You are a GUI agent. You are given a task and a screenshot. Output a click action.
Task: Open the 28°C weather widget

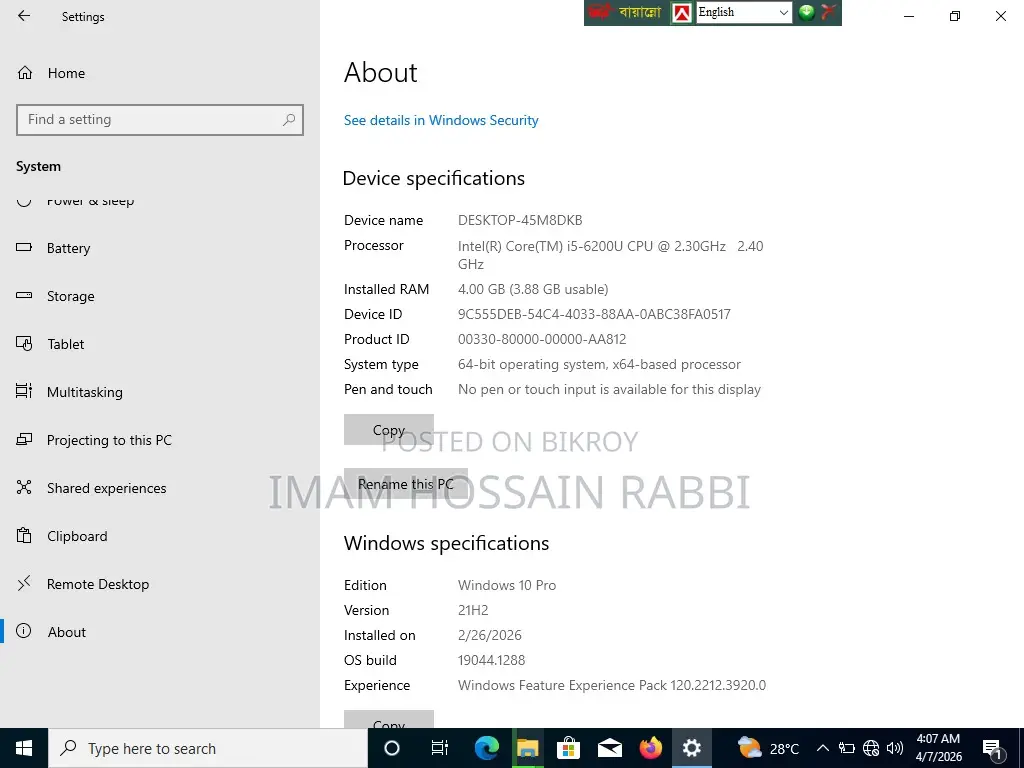pyautogui.click(x=768, y=748)
